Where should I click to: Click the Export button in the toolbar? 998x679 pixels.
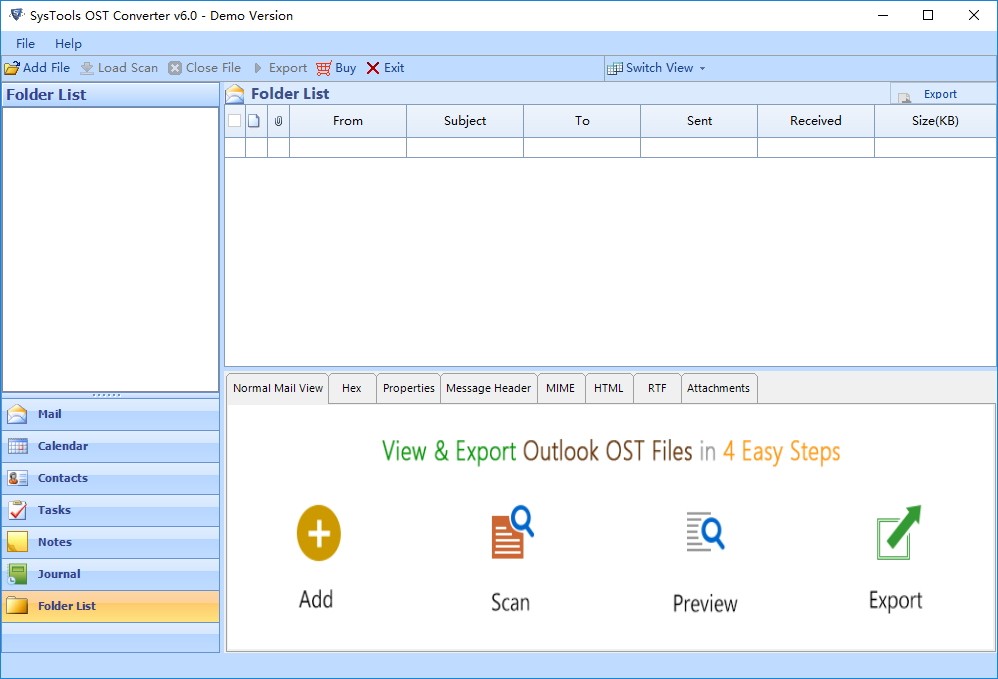(x=280, y=68)
